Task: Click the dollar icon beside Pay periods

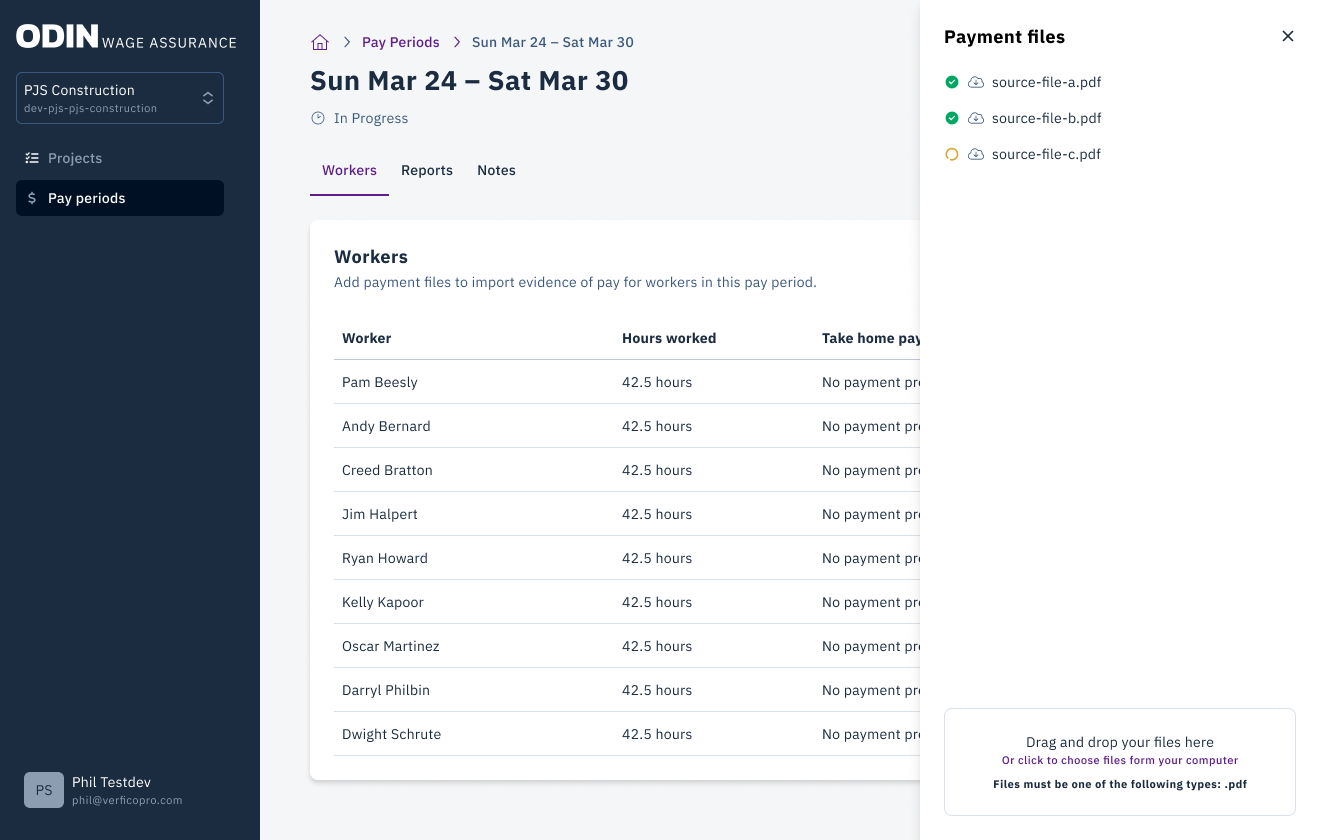Action: coord(30,198)
